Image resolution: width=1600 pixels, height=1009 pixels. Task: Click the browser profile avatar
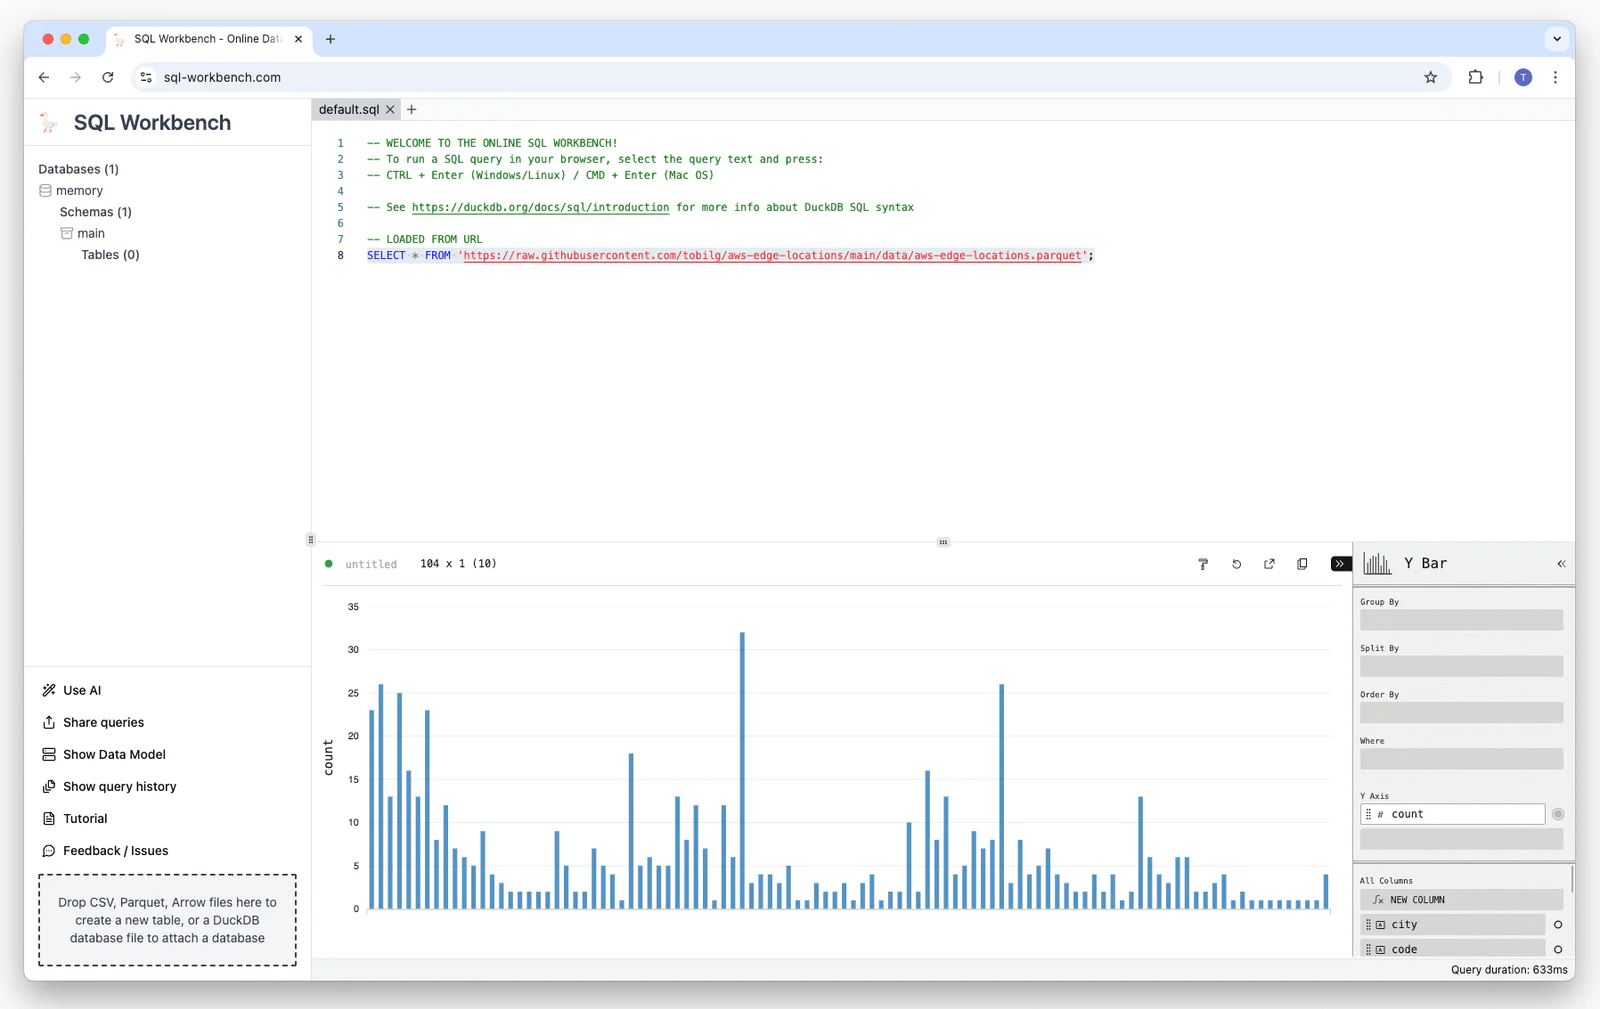pos(1523,77)
